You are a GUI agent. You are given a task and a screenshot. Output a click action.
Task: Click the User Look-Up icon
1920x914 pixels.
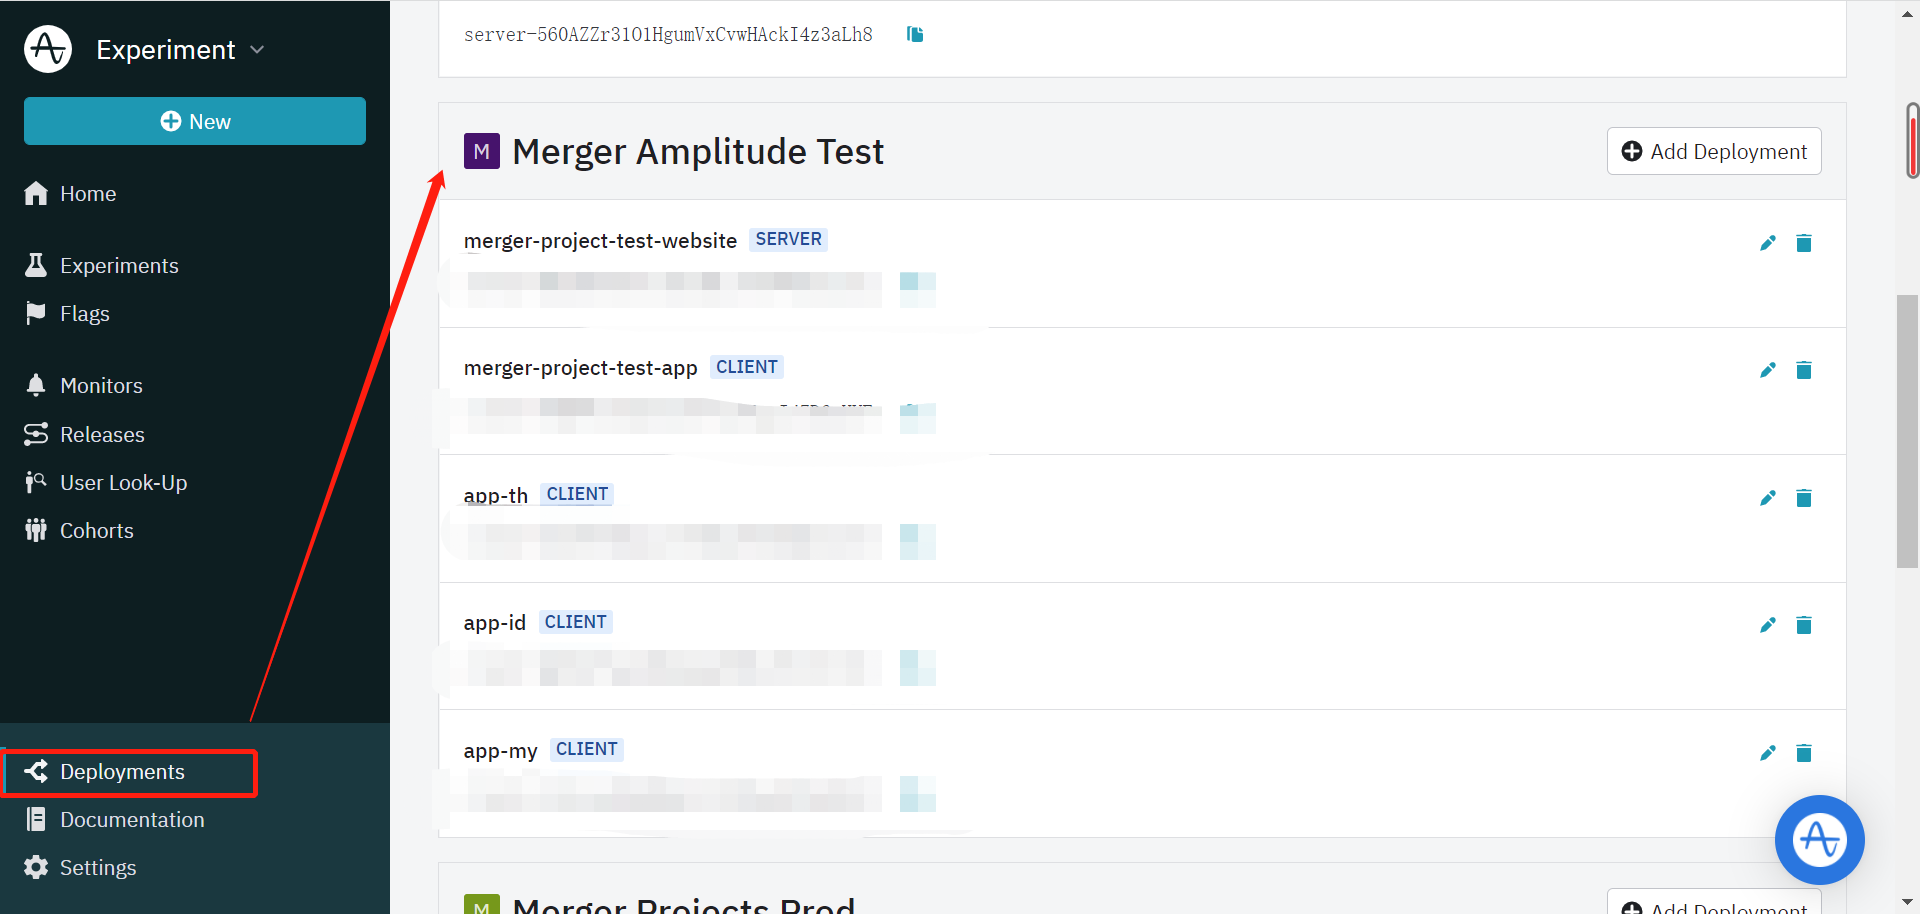[36, 482]
